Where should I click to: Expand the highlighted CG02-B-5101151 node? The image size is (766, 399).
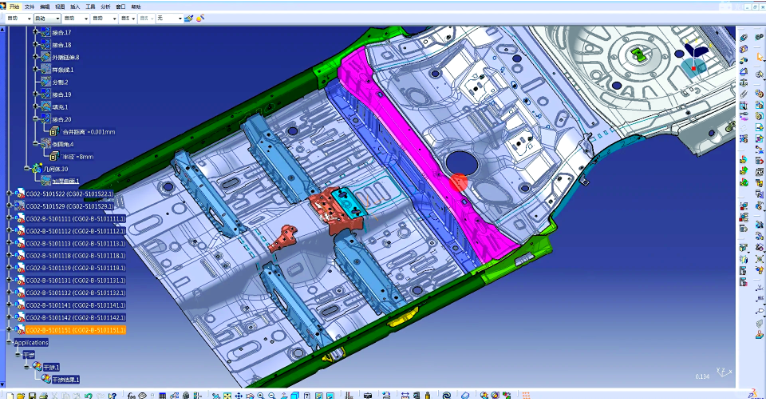[x=9, y=330]
